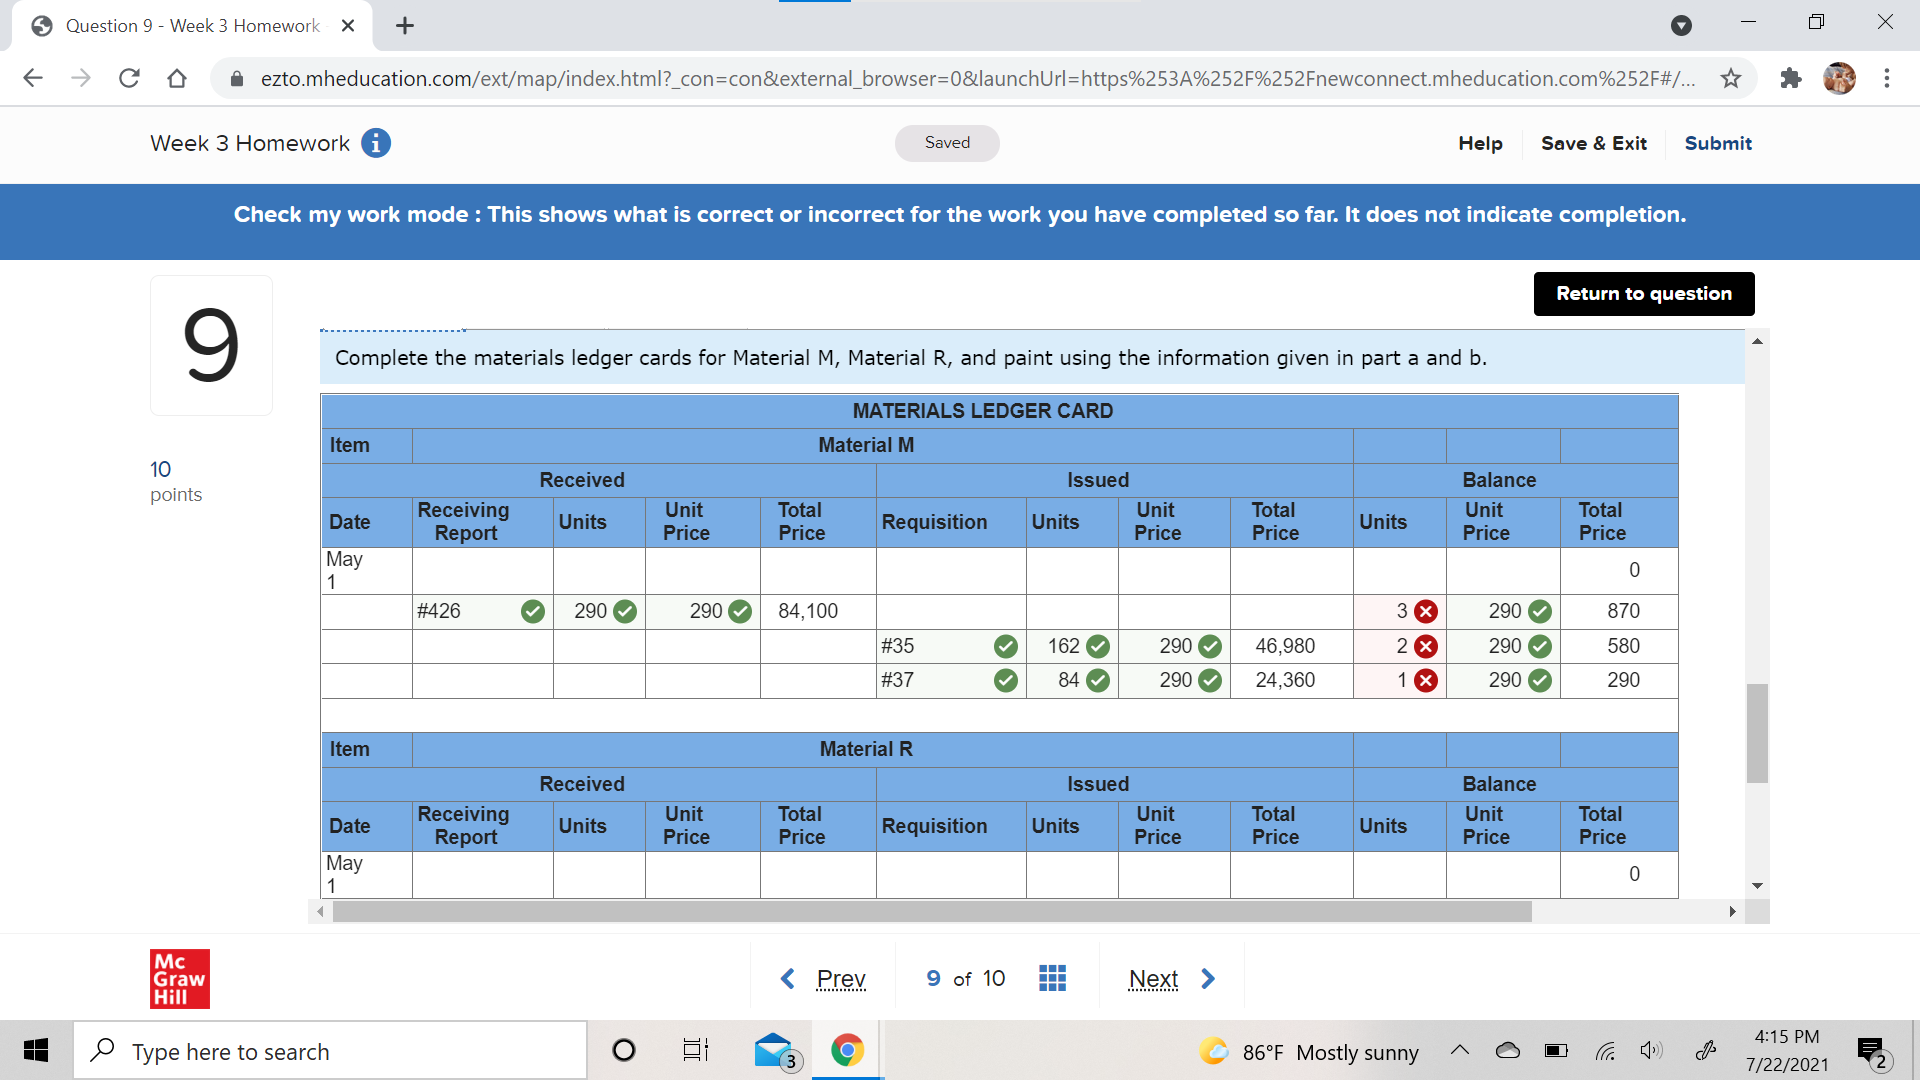1920x1080 pixels.
Task: Open the circled download arrow in Chrome toolbar
Action: [1682, 25]
